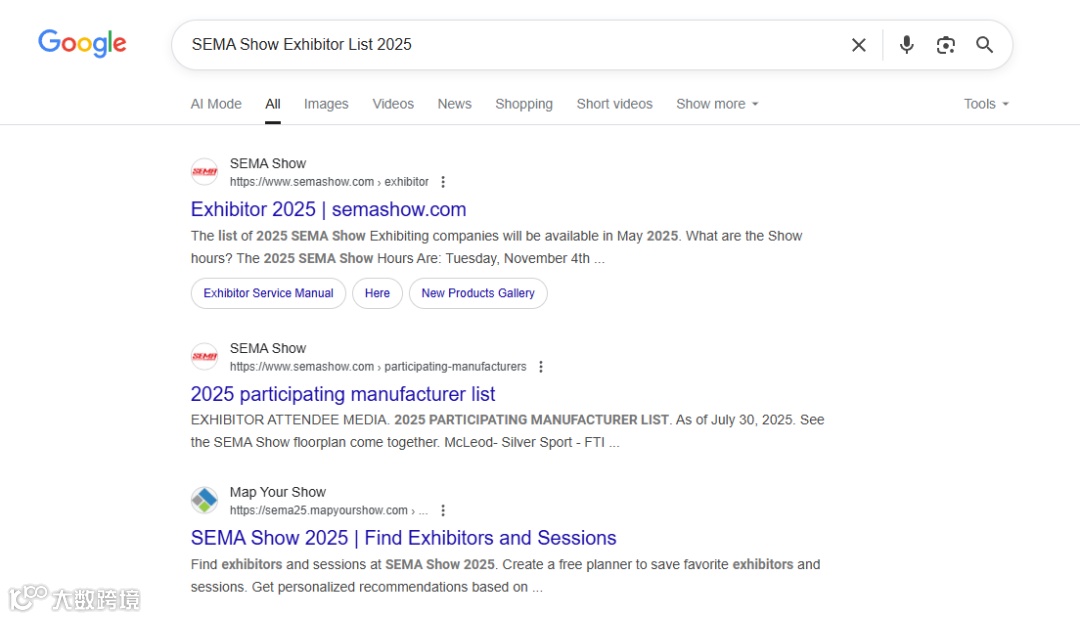This screenshot has height=619, width=1080.
Task: Click the SEMA favicon of the manufacturer list result
Action: click(205, 357)
